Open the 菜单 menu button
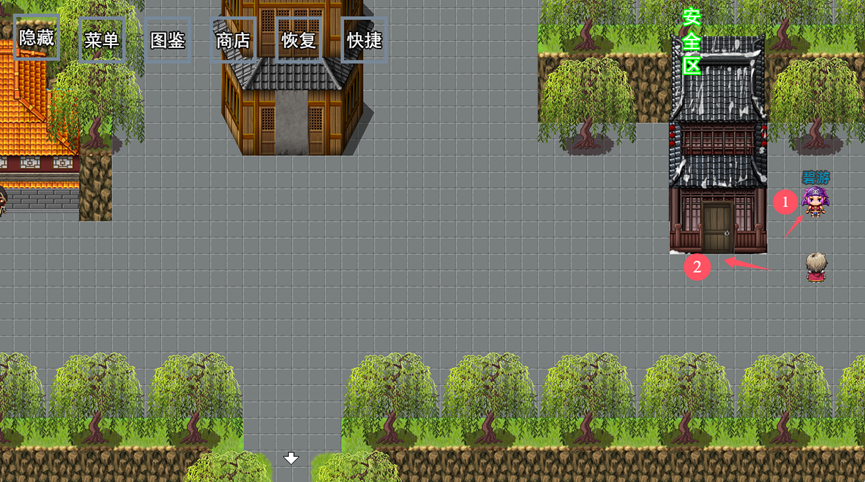Screen dimensions: 865x482 (102, 40)
